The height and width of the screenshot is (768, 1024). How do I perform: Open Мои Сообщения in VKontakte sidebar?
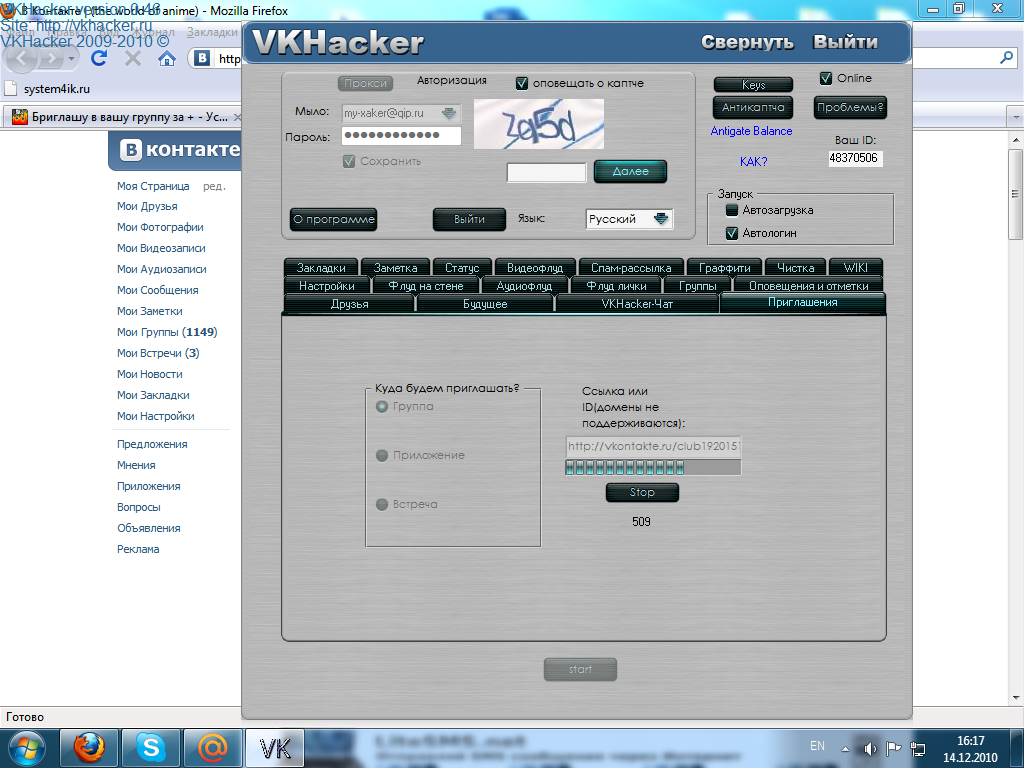pos(157,290)
